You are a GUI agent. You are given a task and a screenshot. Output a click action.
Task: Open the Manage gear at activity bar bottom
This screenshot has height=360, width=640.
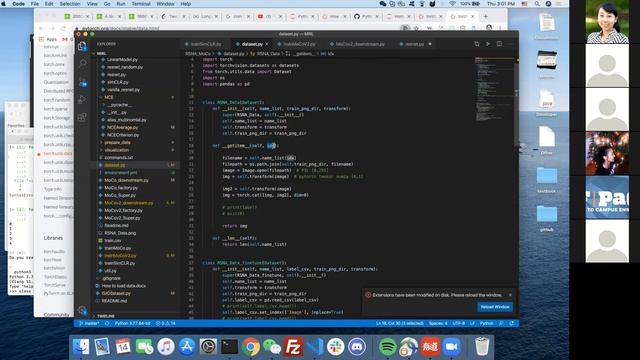[x=82, y=310]
